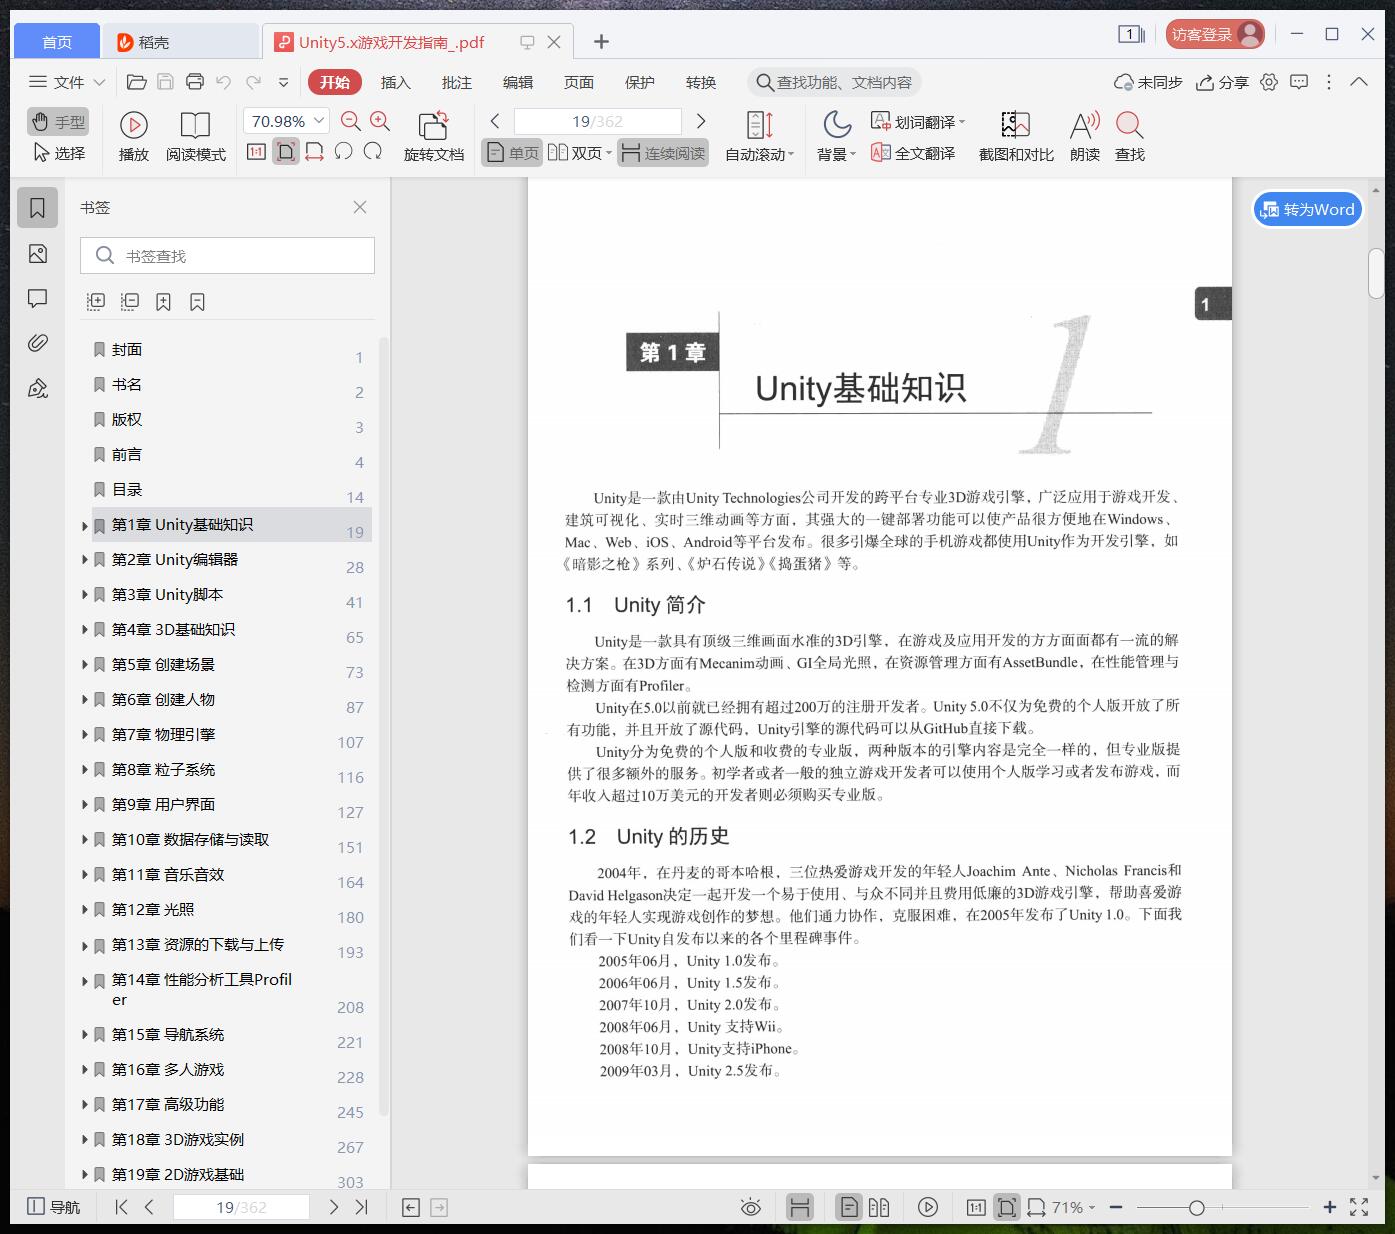Open background (背景) dropdown

(x=837, y=136)
